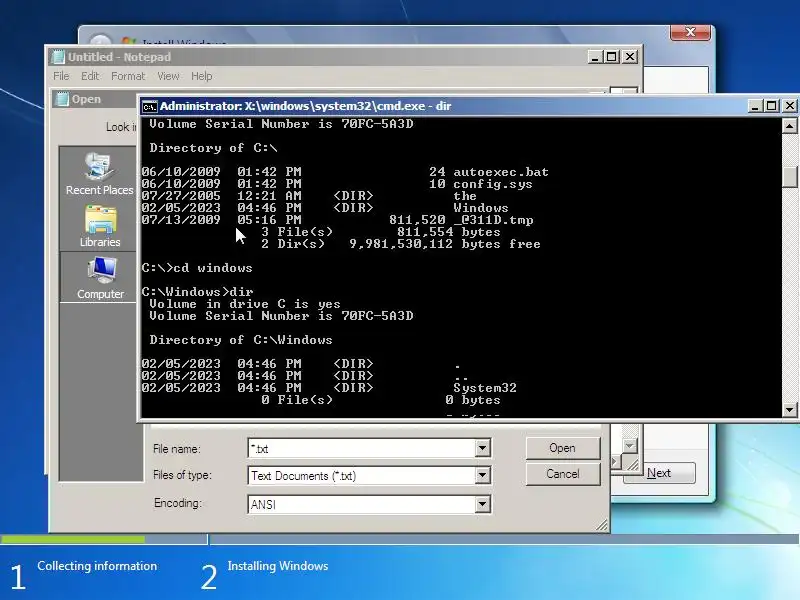Click the Notepad icon in Untitled title bar
This screenshot has height=600, width=800.
coord(58,57)
